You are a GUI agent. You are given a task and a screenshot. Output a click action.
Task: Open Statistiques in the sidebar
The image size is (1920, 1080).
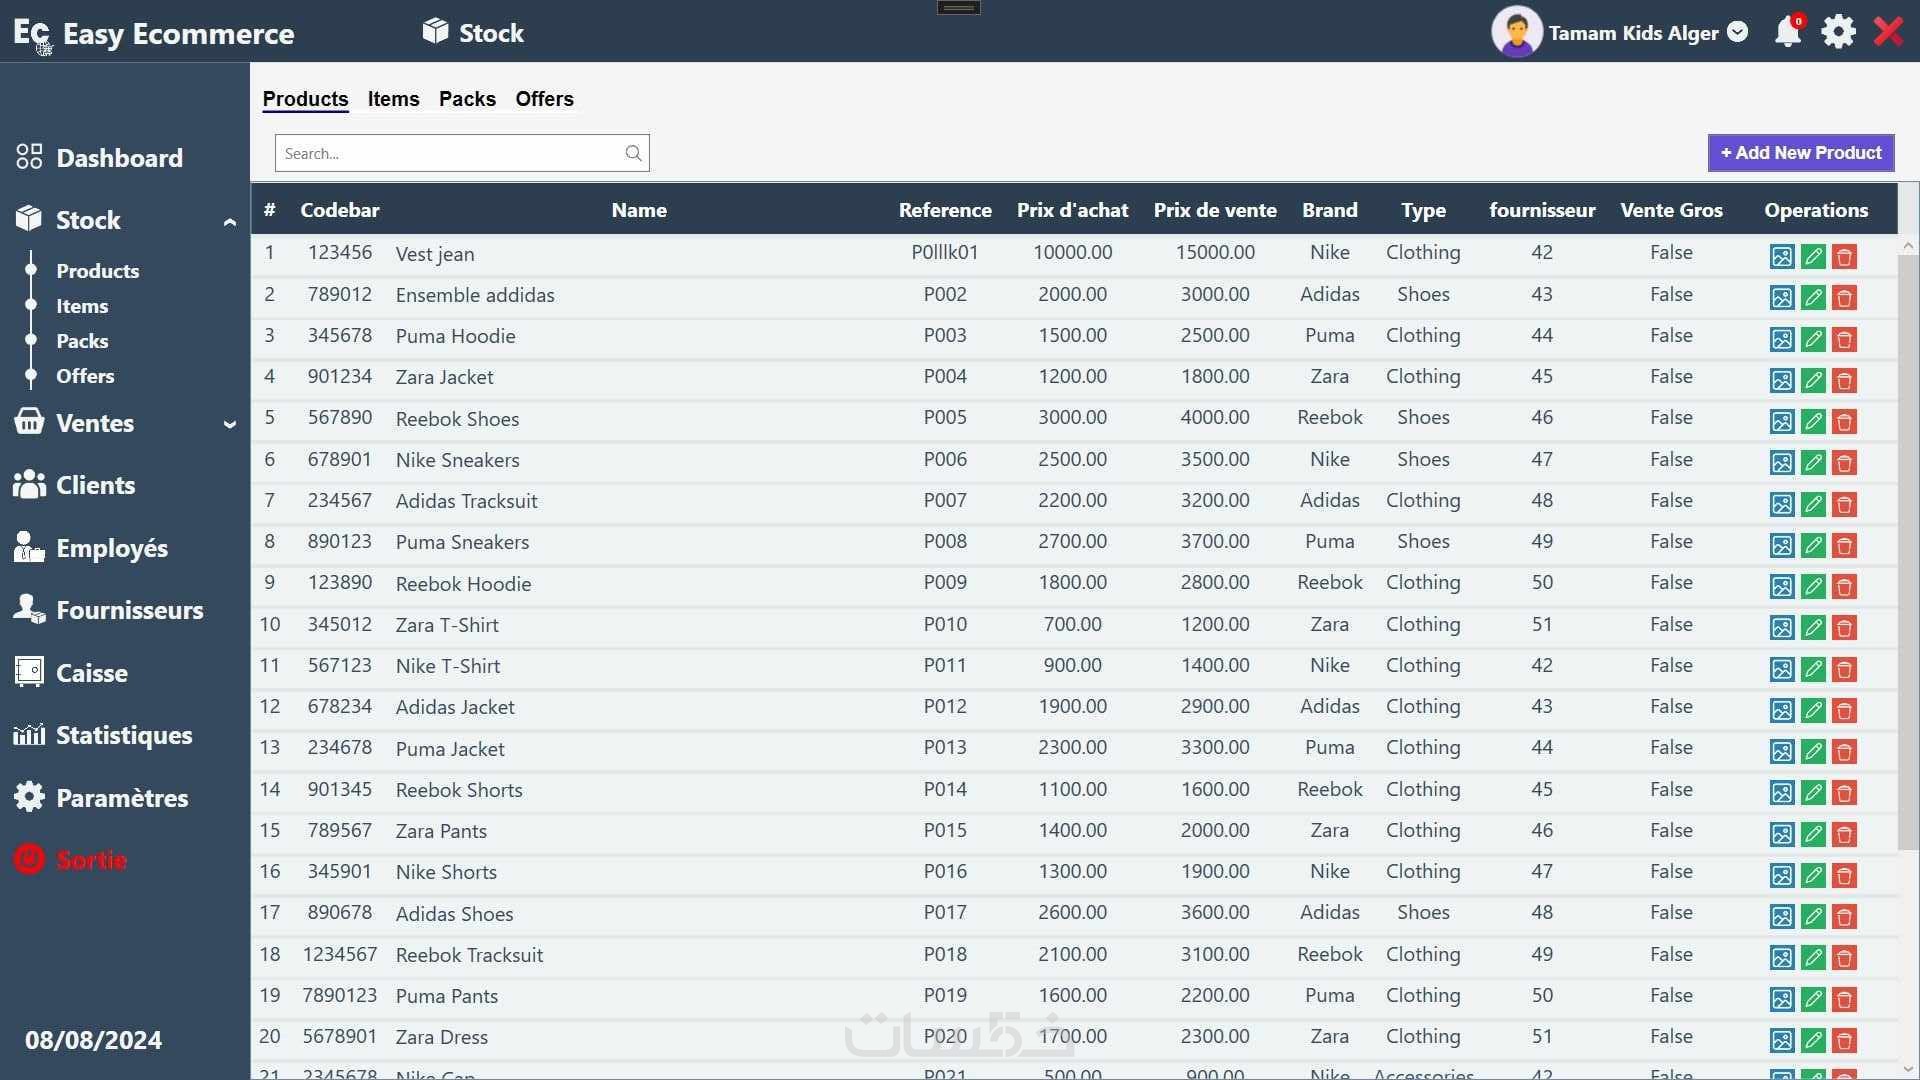tap(123, 735)
